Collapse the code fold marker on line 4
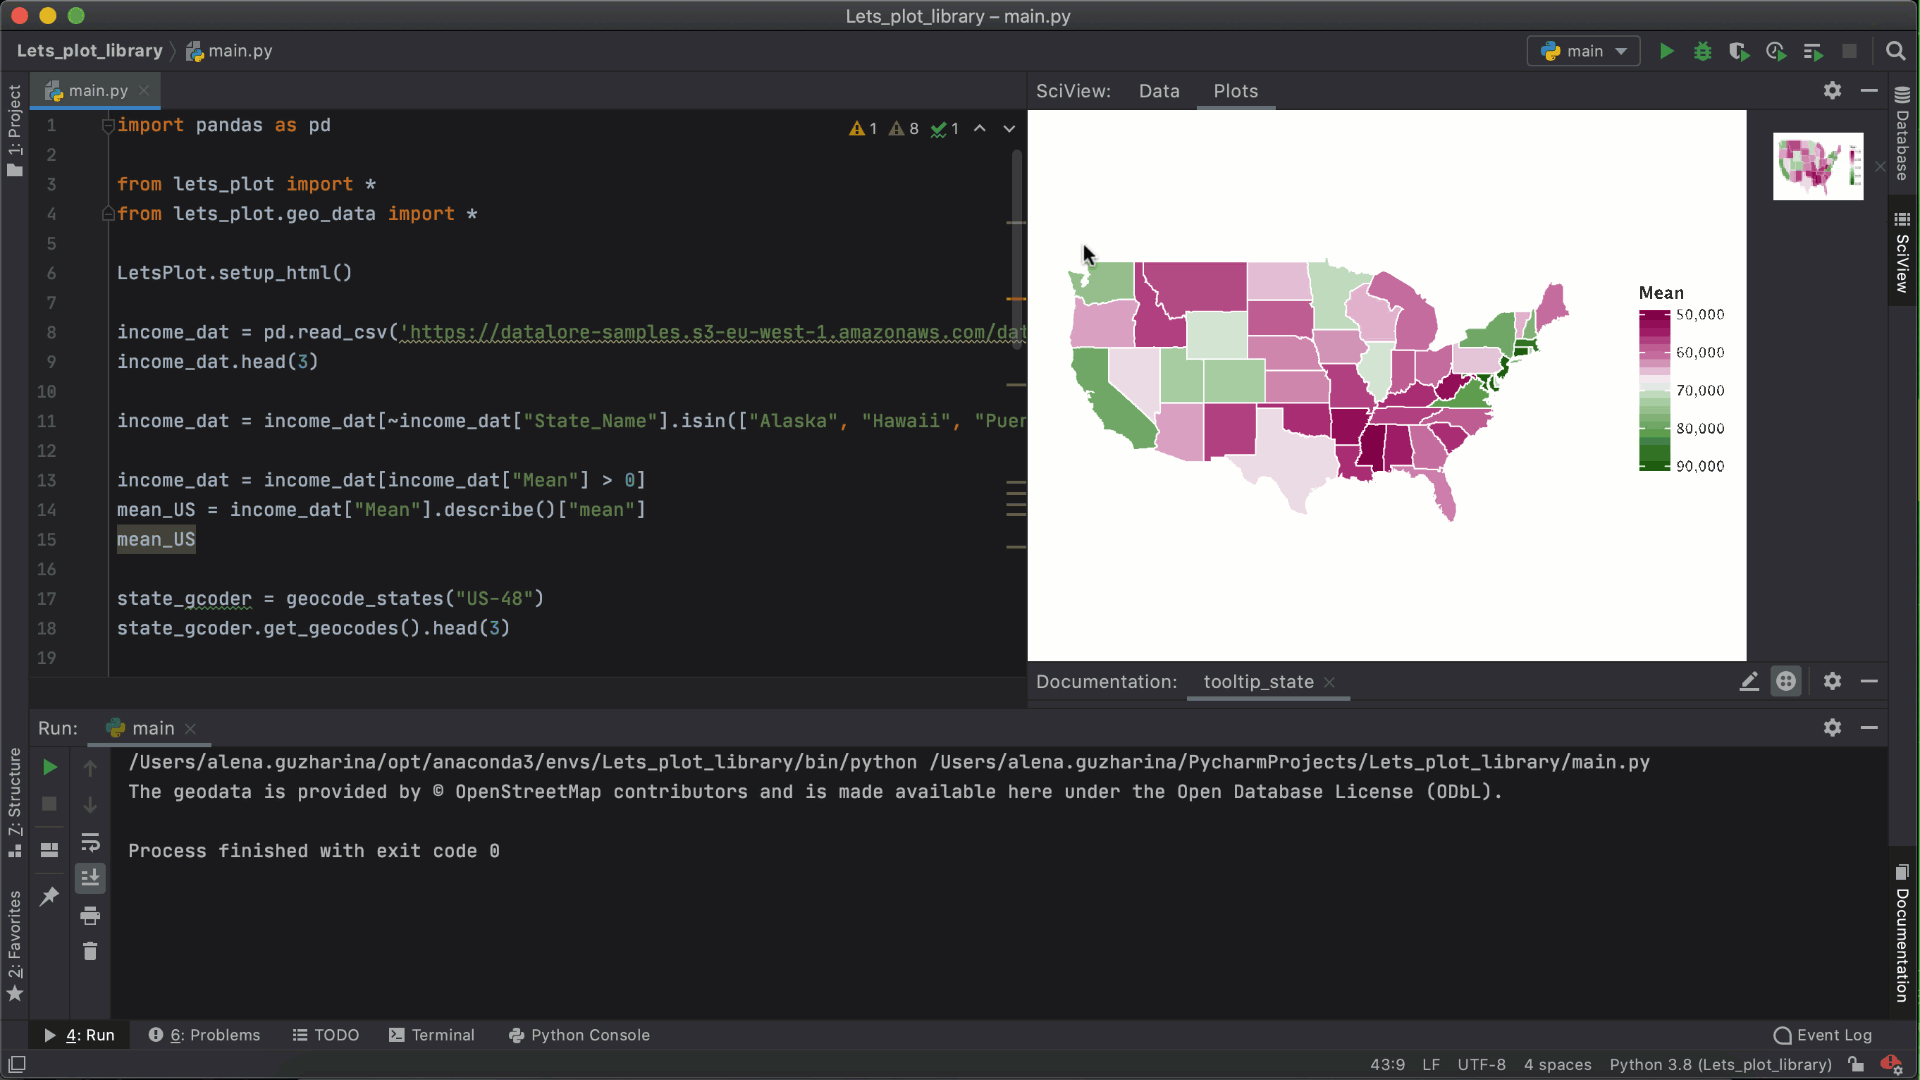 coord(108,213)
